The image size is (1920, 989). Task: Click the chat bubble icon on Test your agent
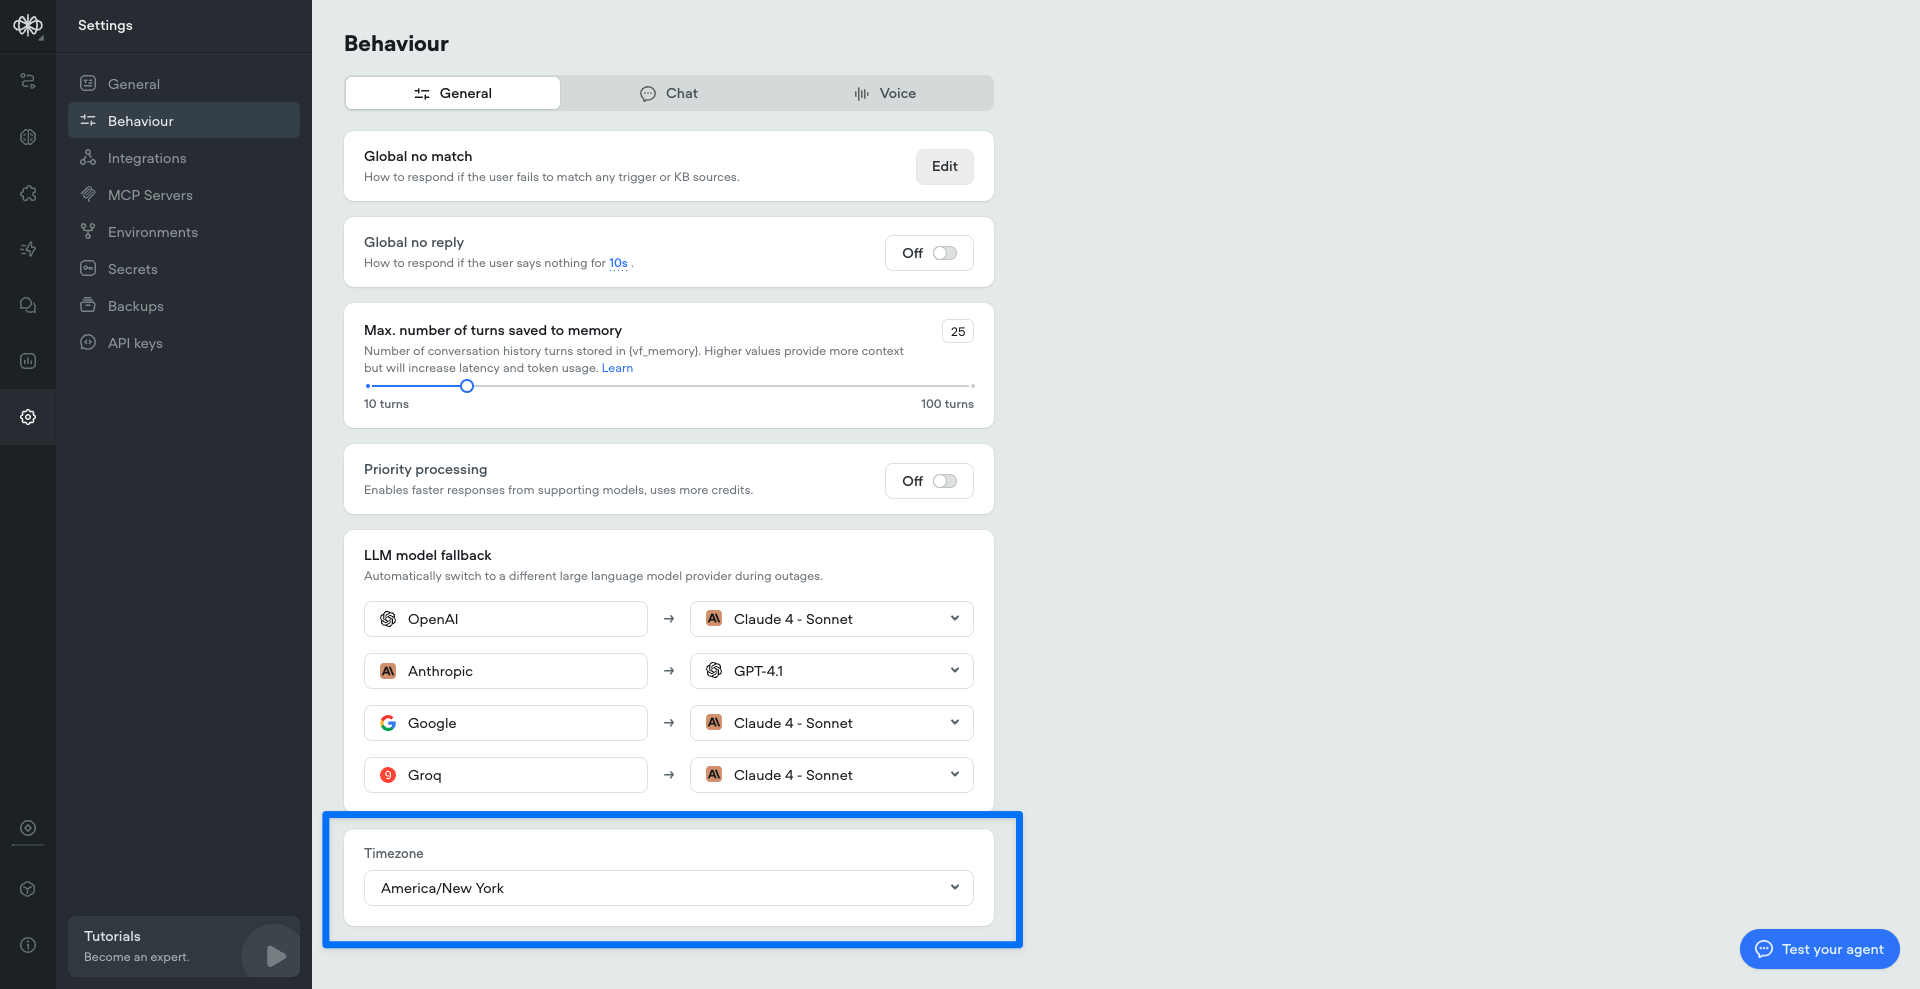[1764, 949]
